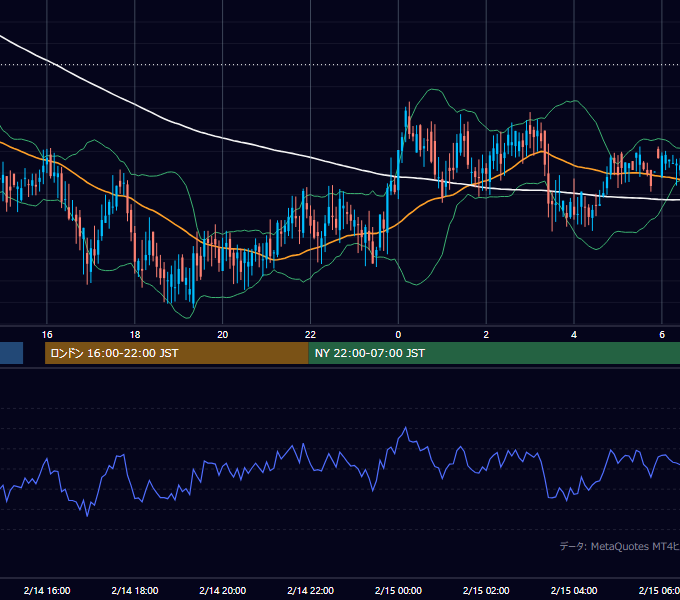Click the '2/14 22:00' time label

click(311, 590)
